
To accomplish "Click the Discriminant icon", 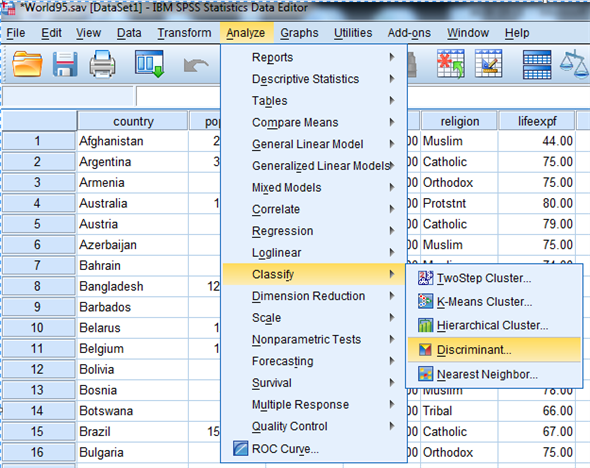I will pos(426,350).
